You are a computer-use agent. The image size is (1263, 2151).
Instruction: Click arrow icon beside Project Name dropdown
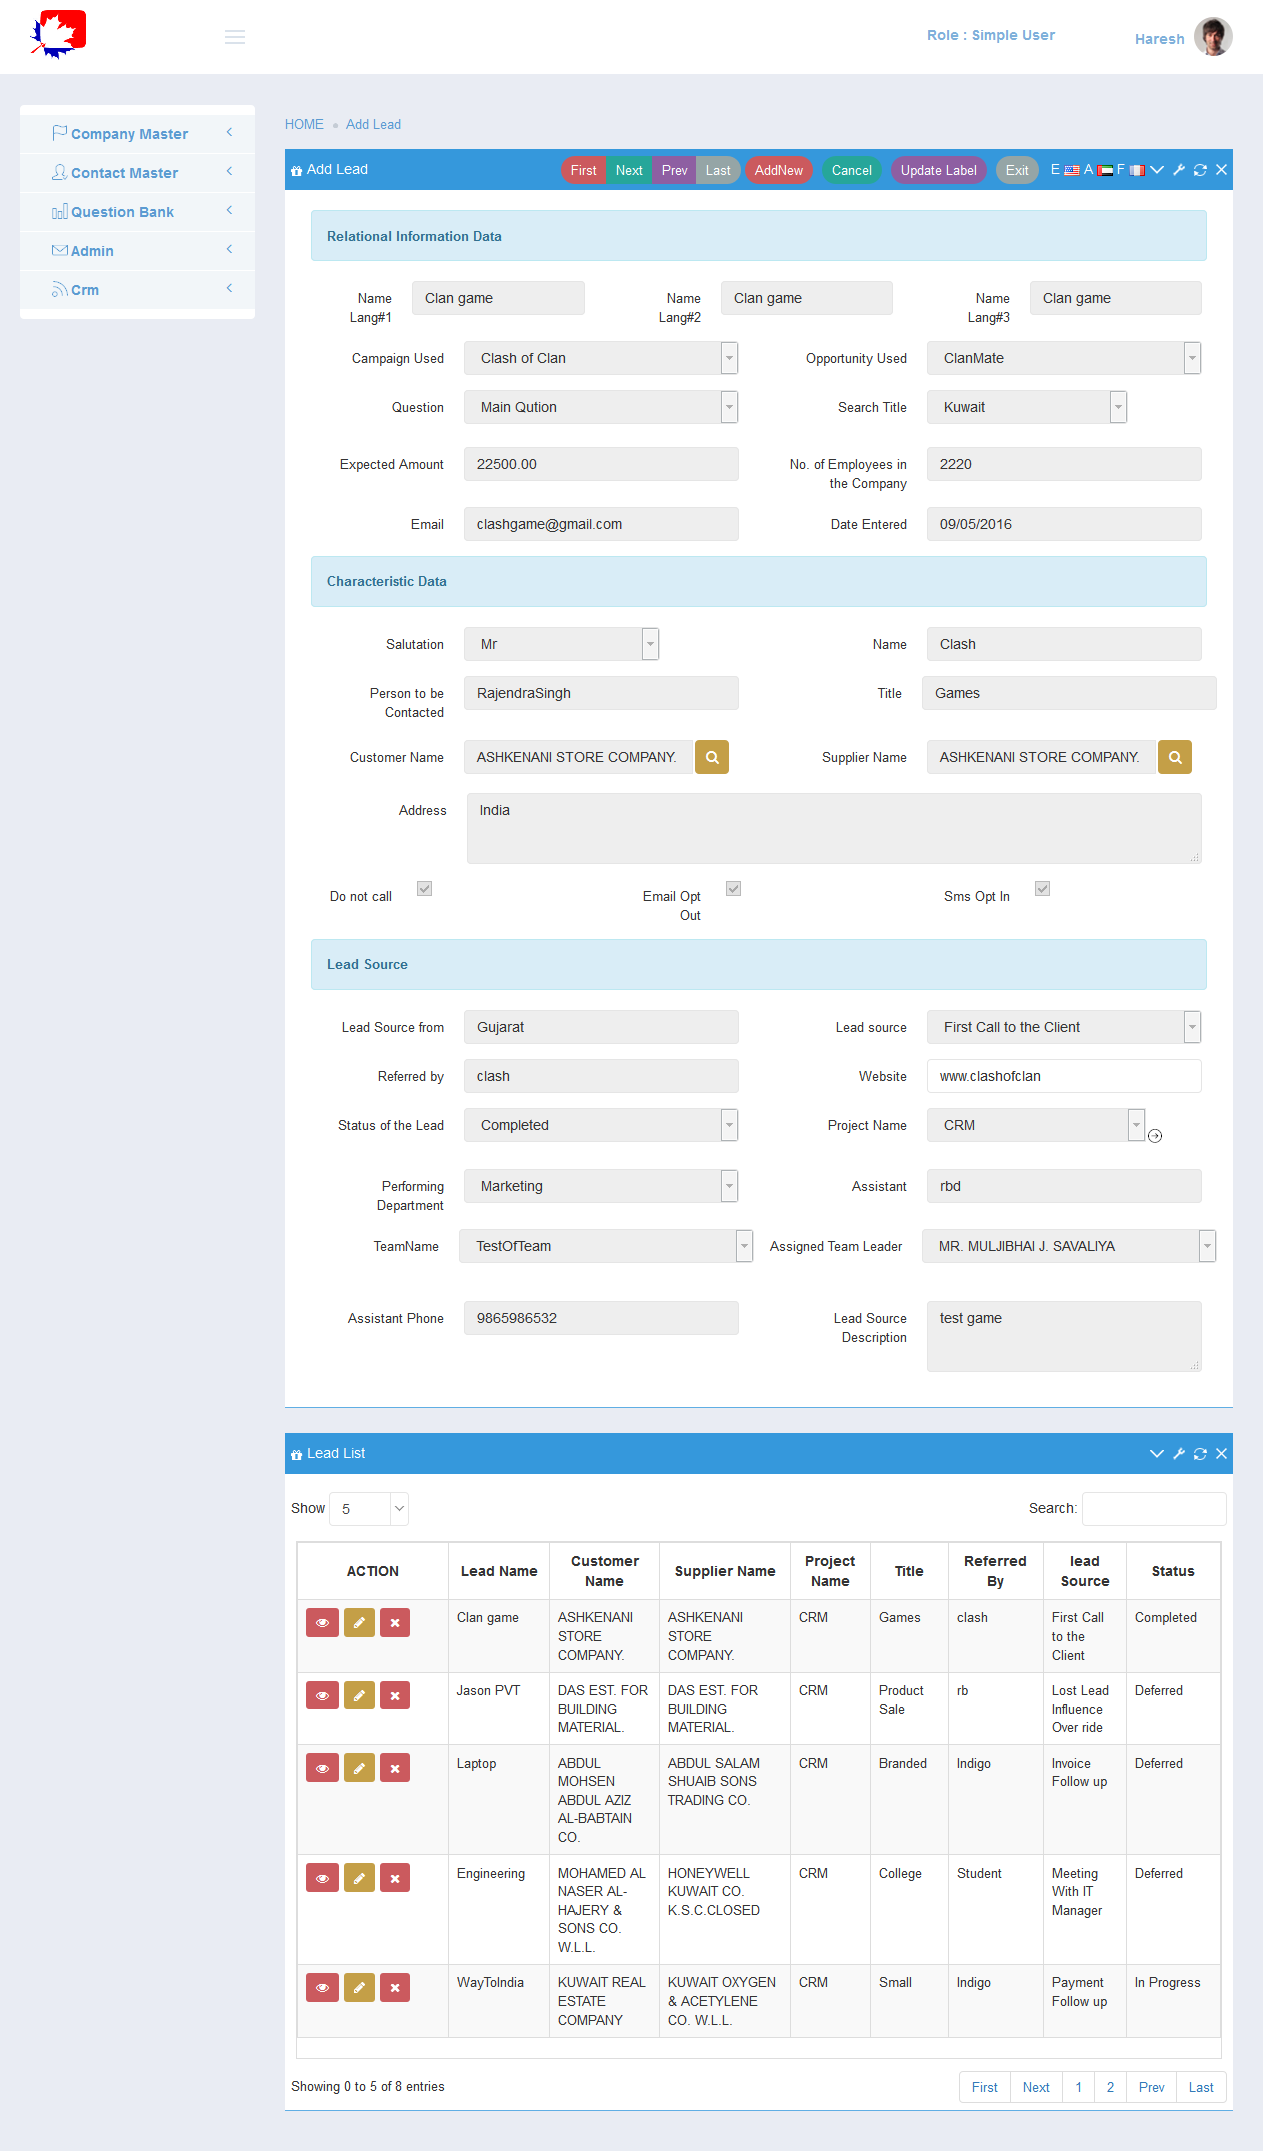click(1155, 1136)
